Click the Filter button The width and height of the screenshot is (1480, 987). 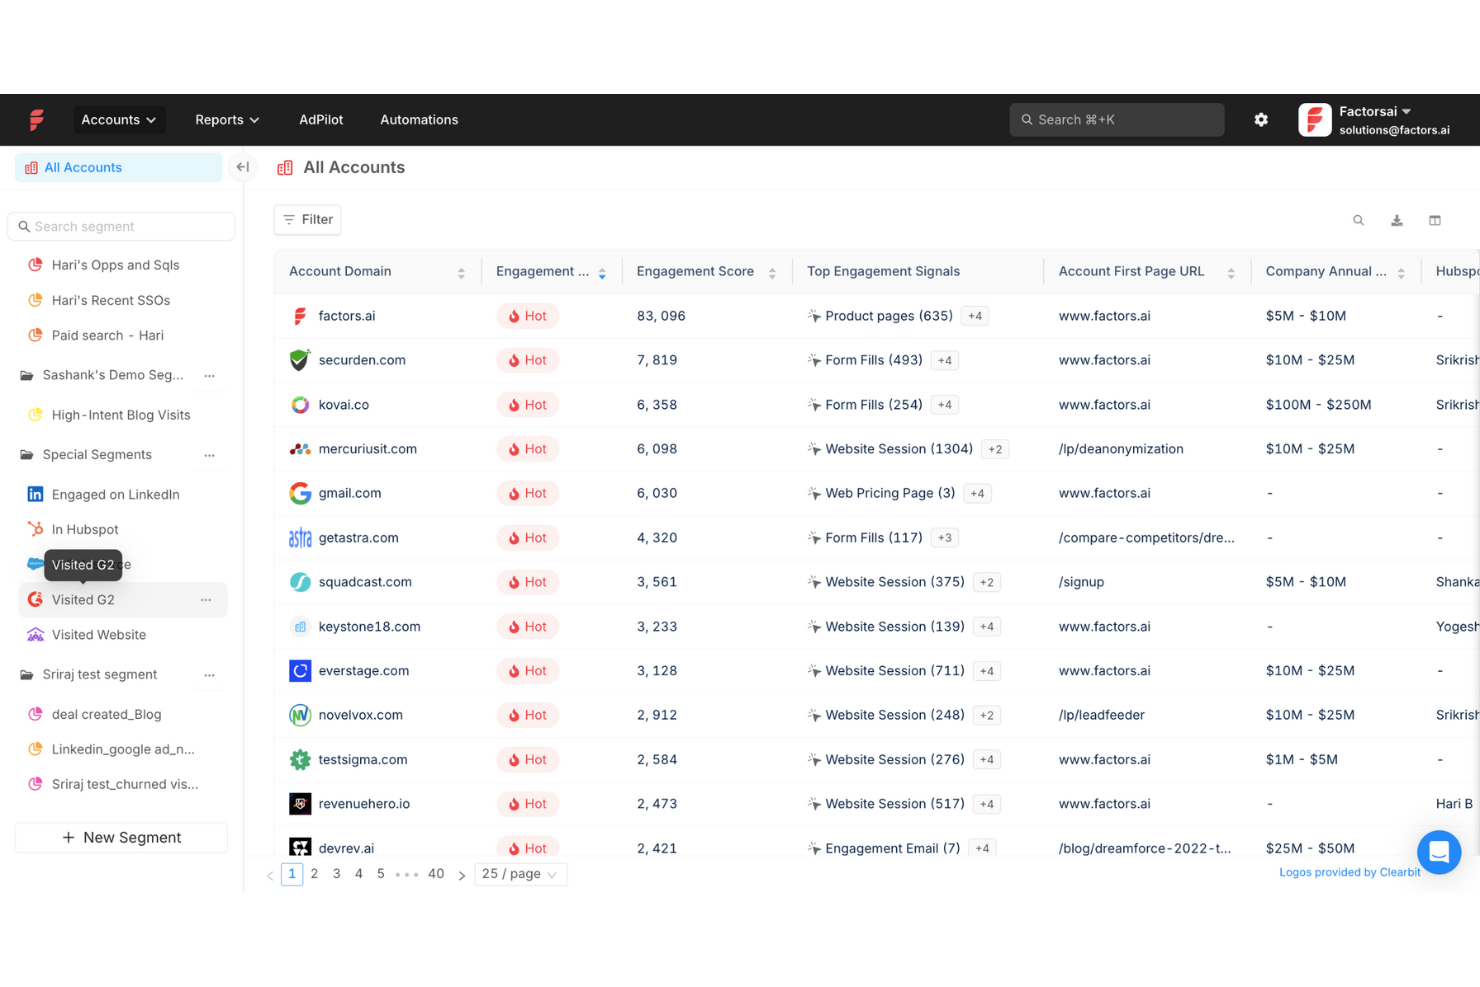(x=307, y=220)
